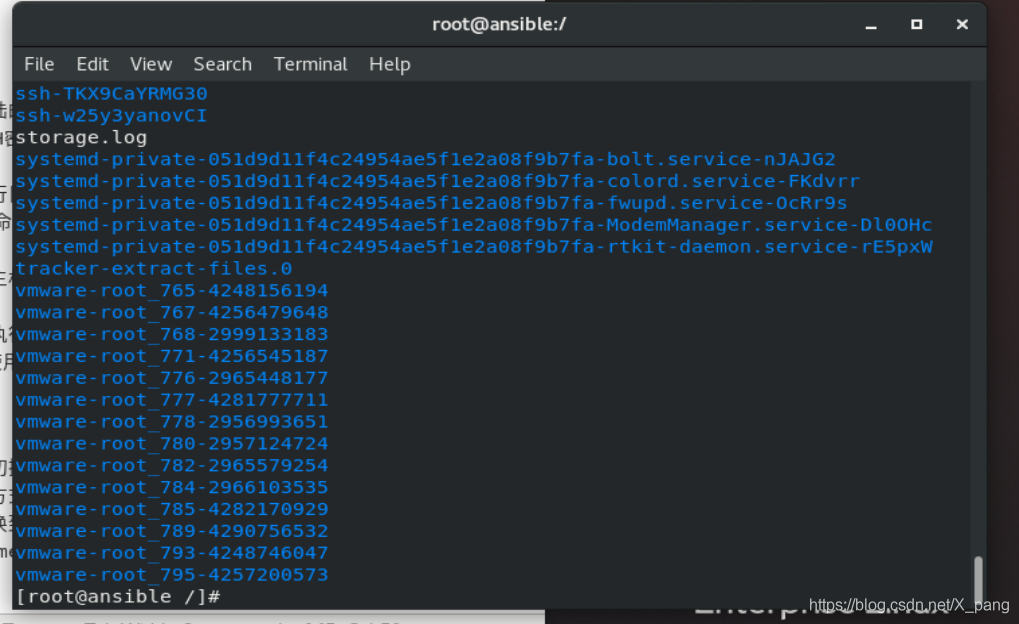Image resolution: width=1019 pixels, height=624 pixels.
Task: Click the systemd-private ModemManager.service entry
Action: (474, 225)
